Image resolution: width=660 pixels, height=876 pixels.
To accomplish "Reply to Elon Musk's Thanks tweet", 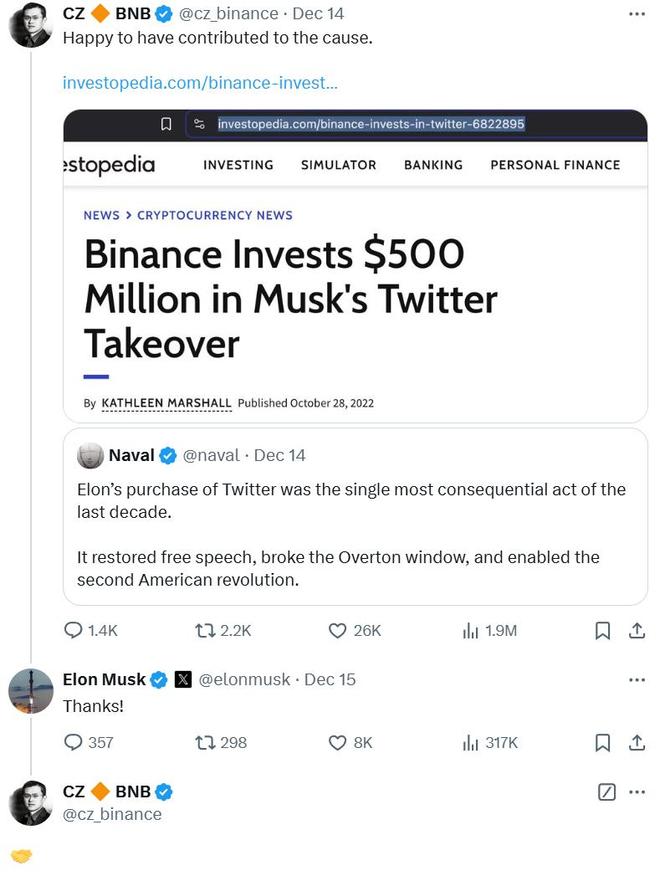I will tap(73, 742).
